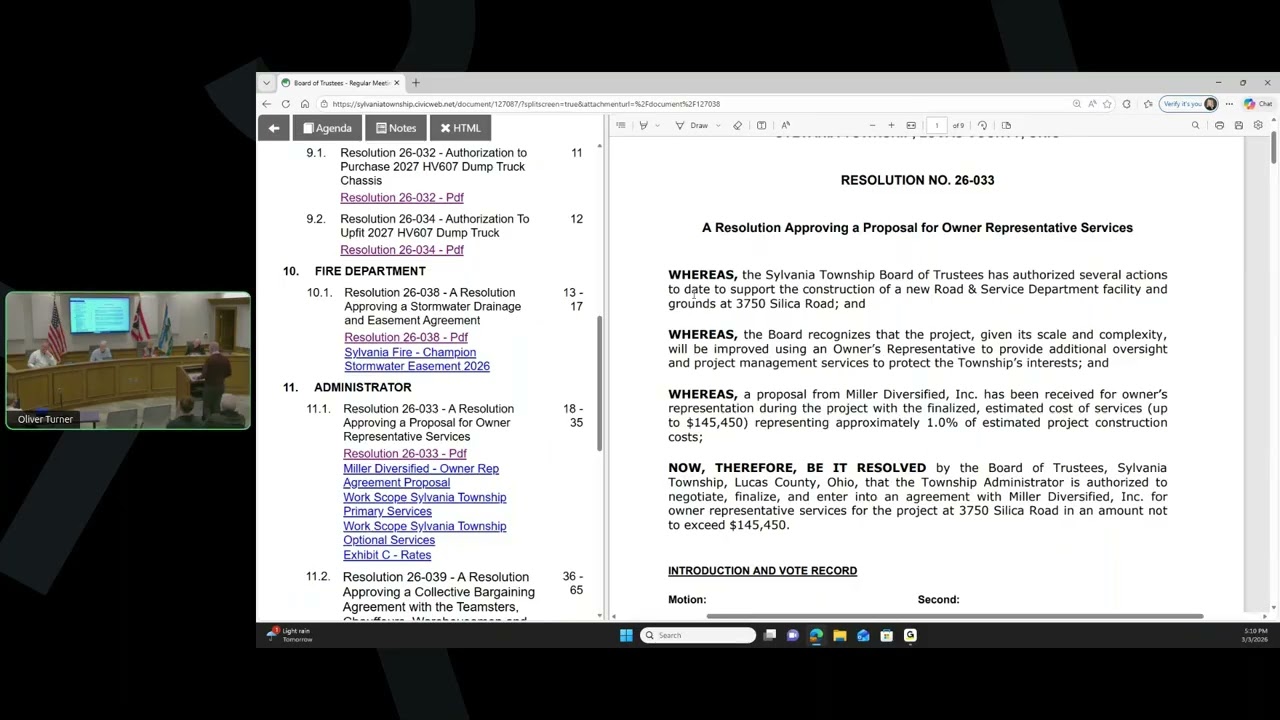
Task: Click the FIRE DEPARTMENT section heading
Action: click(x=370, y=271)
